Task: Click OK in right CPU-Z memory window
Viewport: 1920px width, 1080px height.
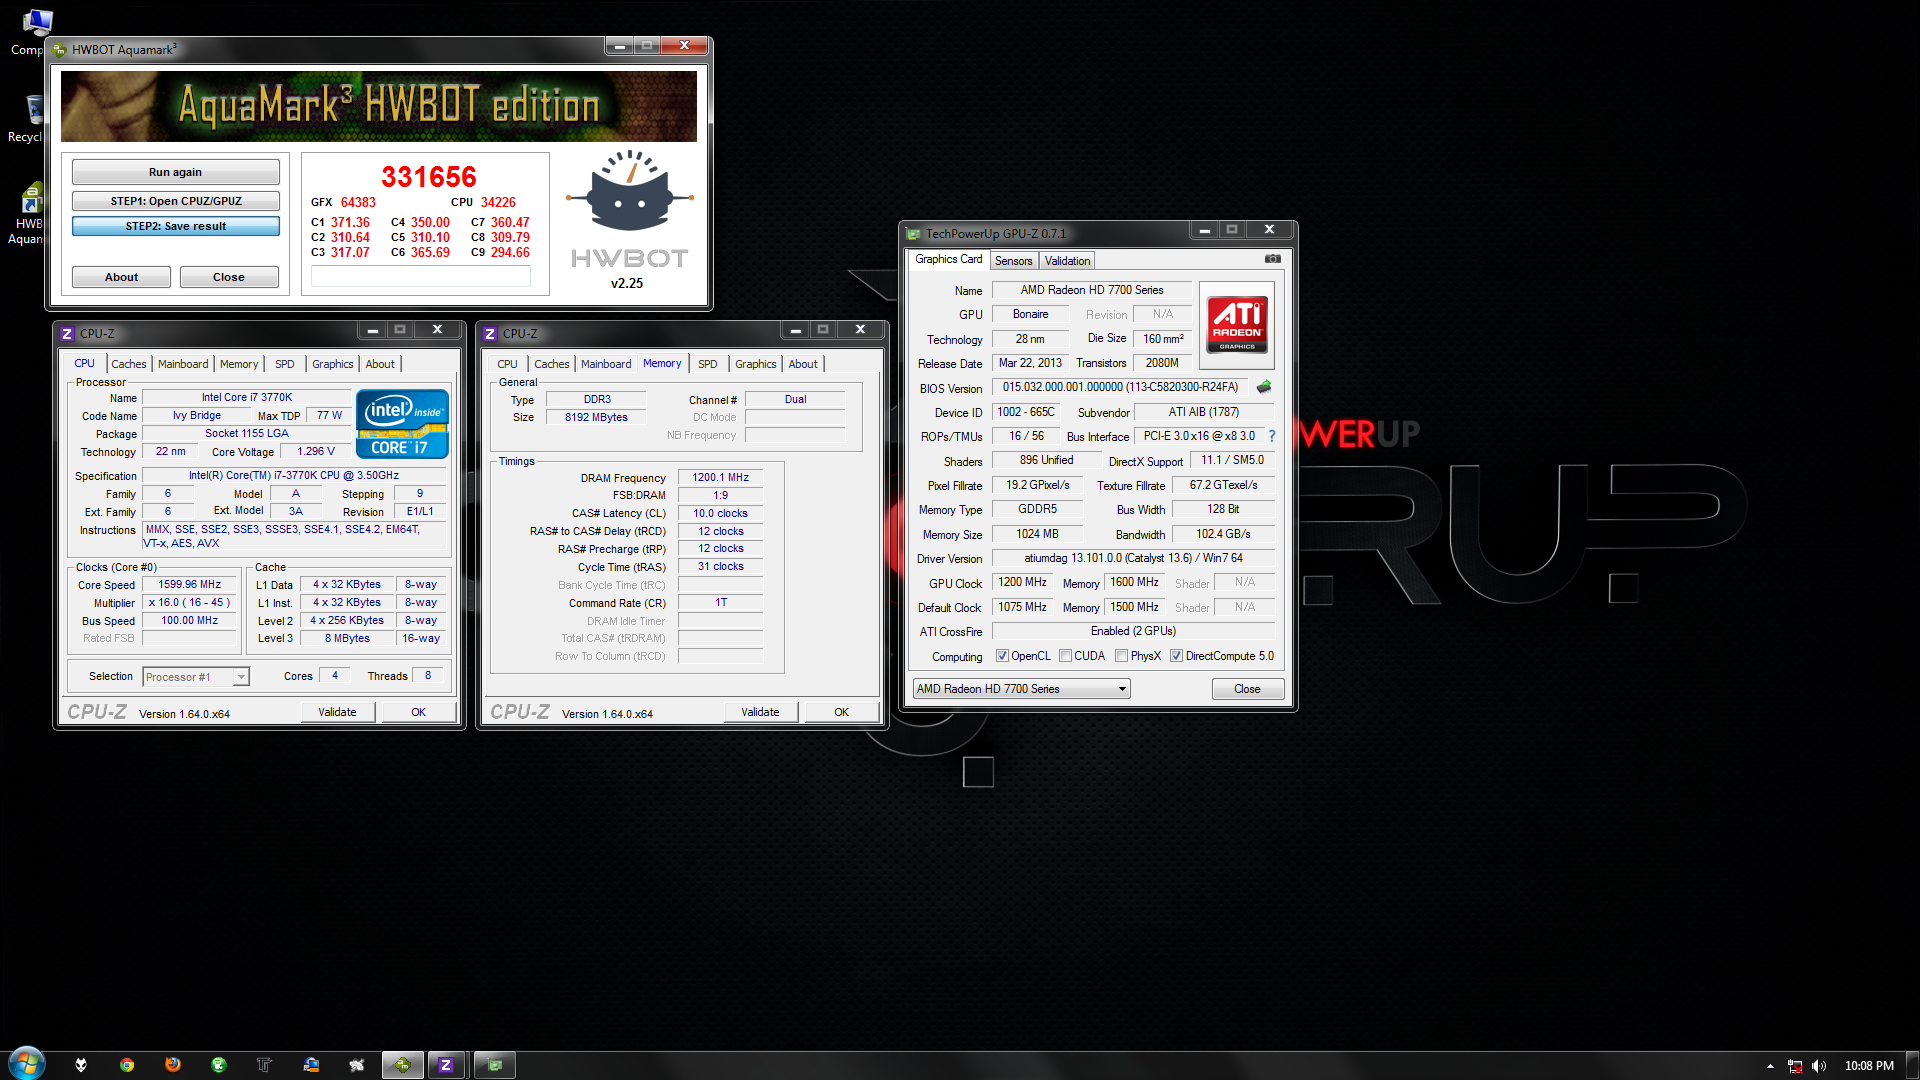Action: pyautogui.click(x=841, y=712)
